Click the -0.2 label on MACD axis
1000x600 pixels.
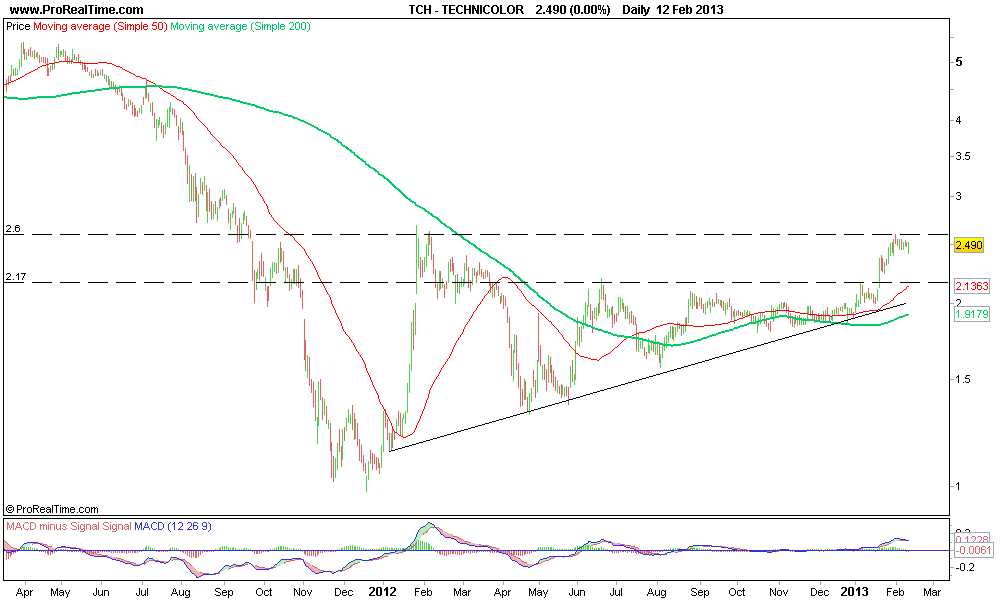966,567
